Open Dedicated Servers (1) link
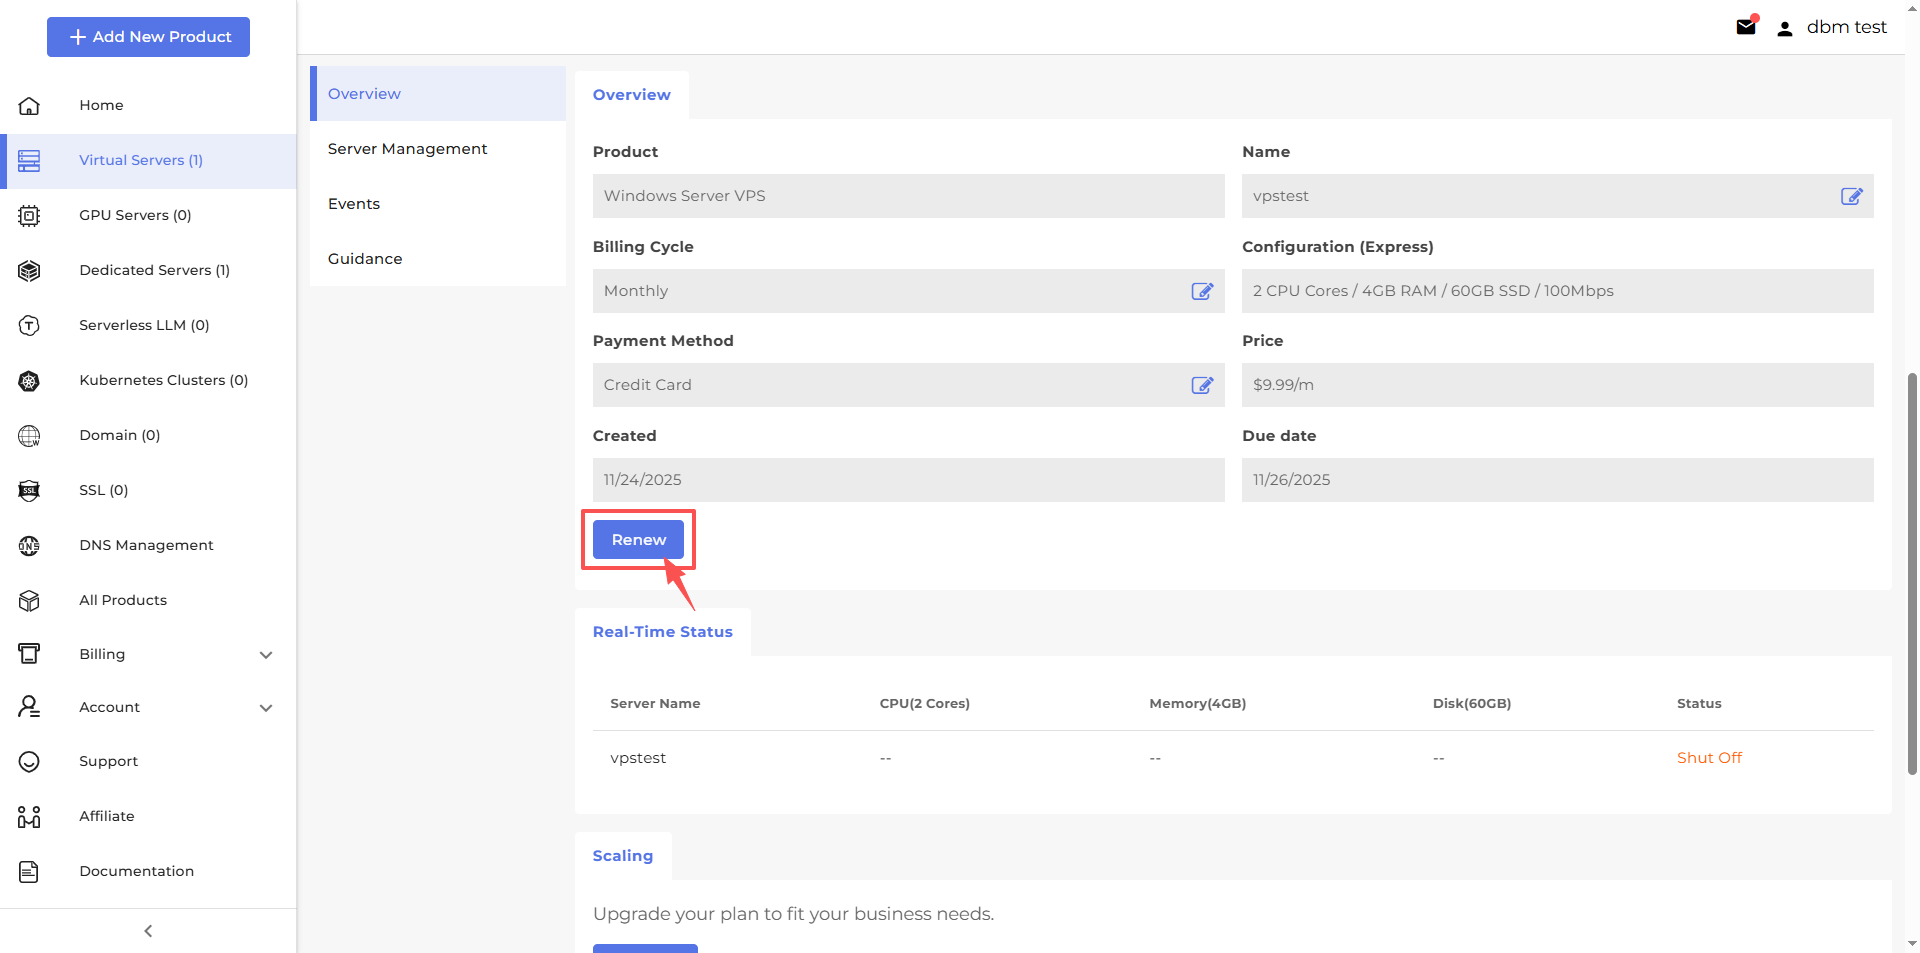 (154, 270)
